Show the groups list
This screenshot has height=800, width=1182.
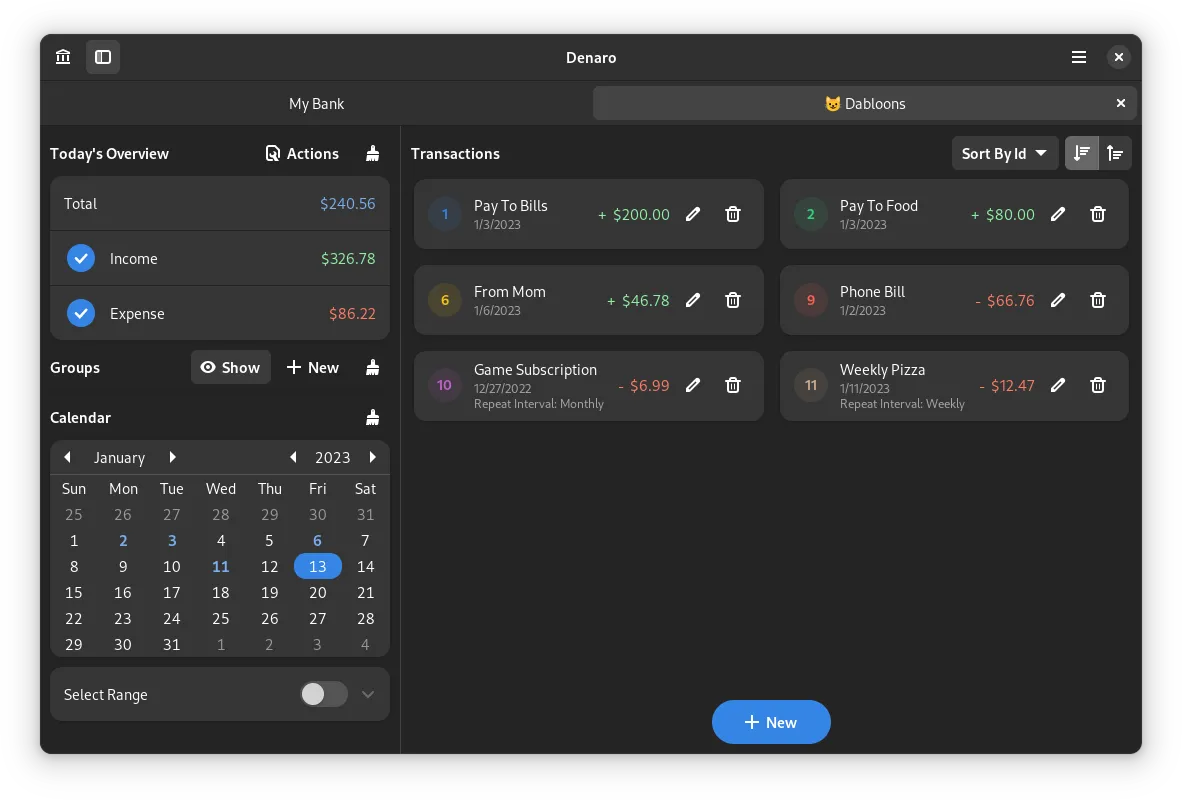230,367
